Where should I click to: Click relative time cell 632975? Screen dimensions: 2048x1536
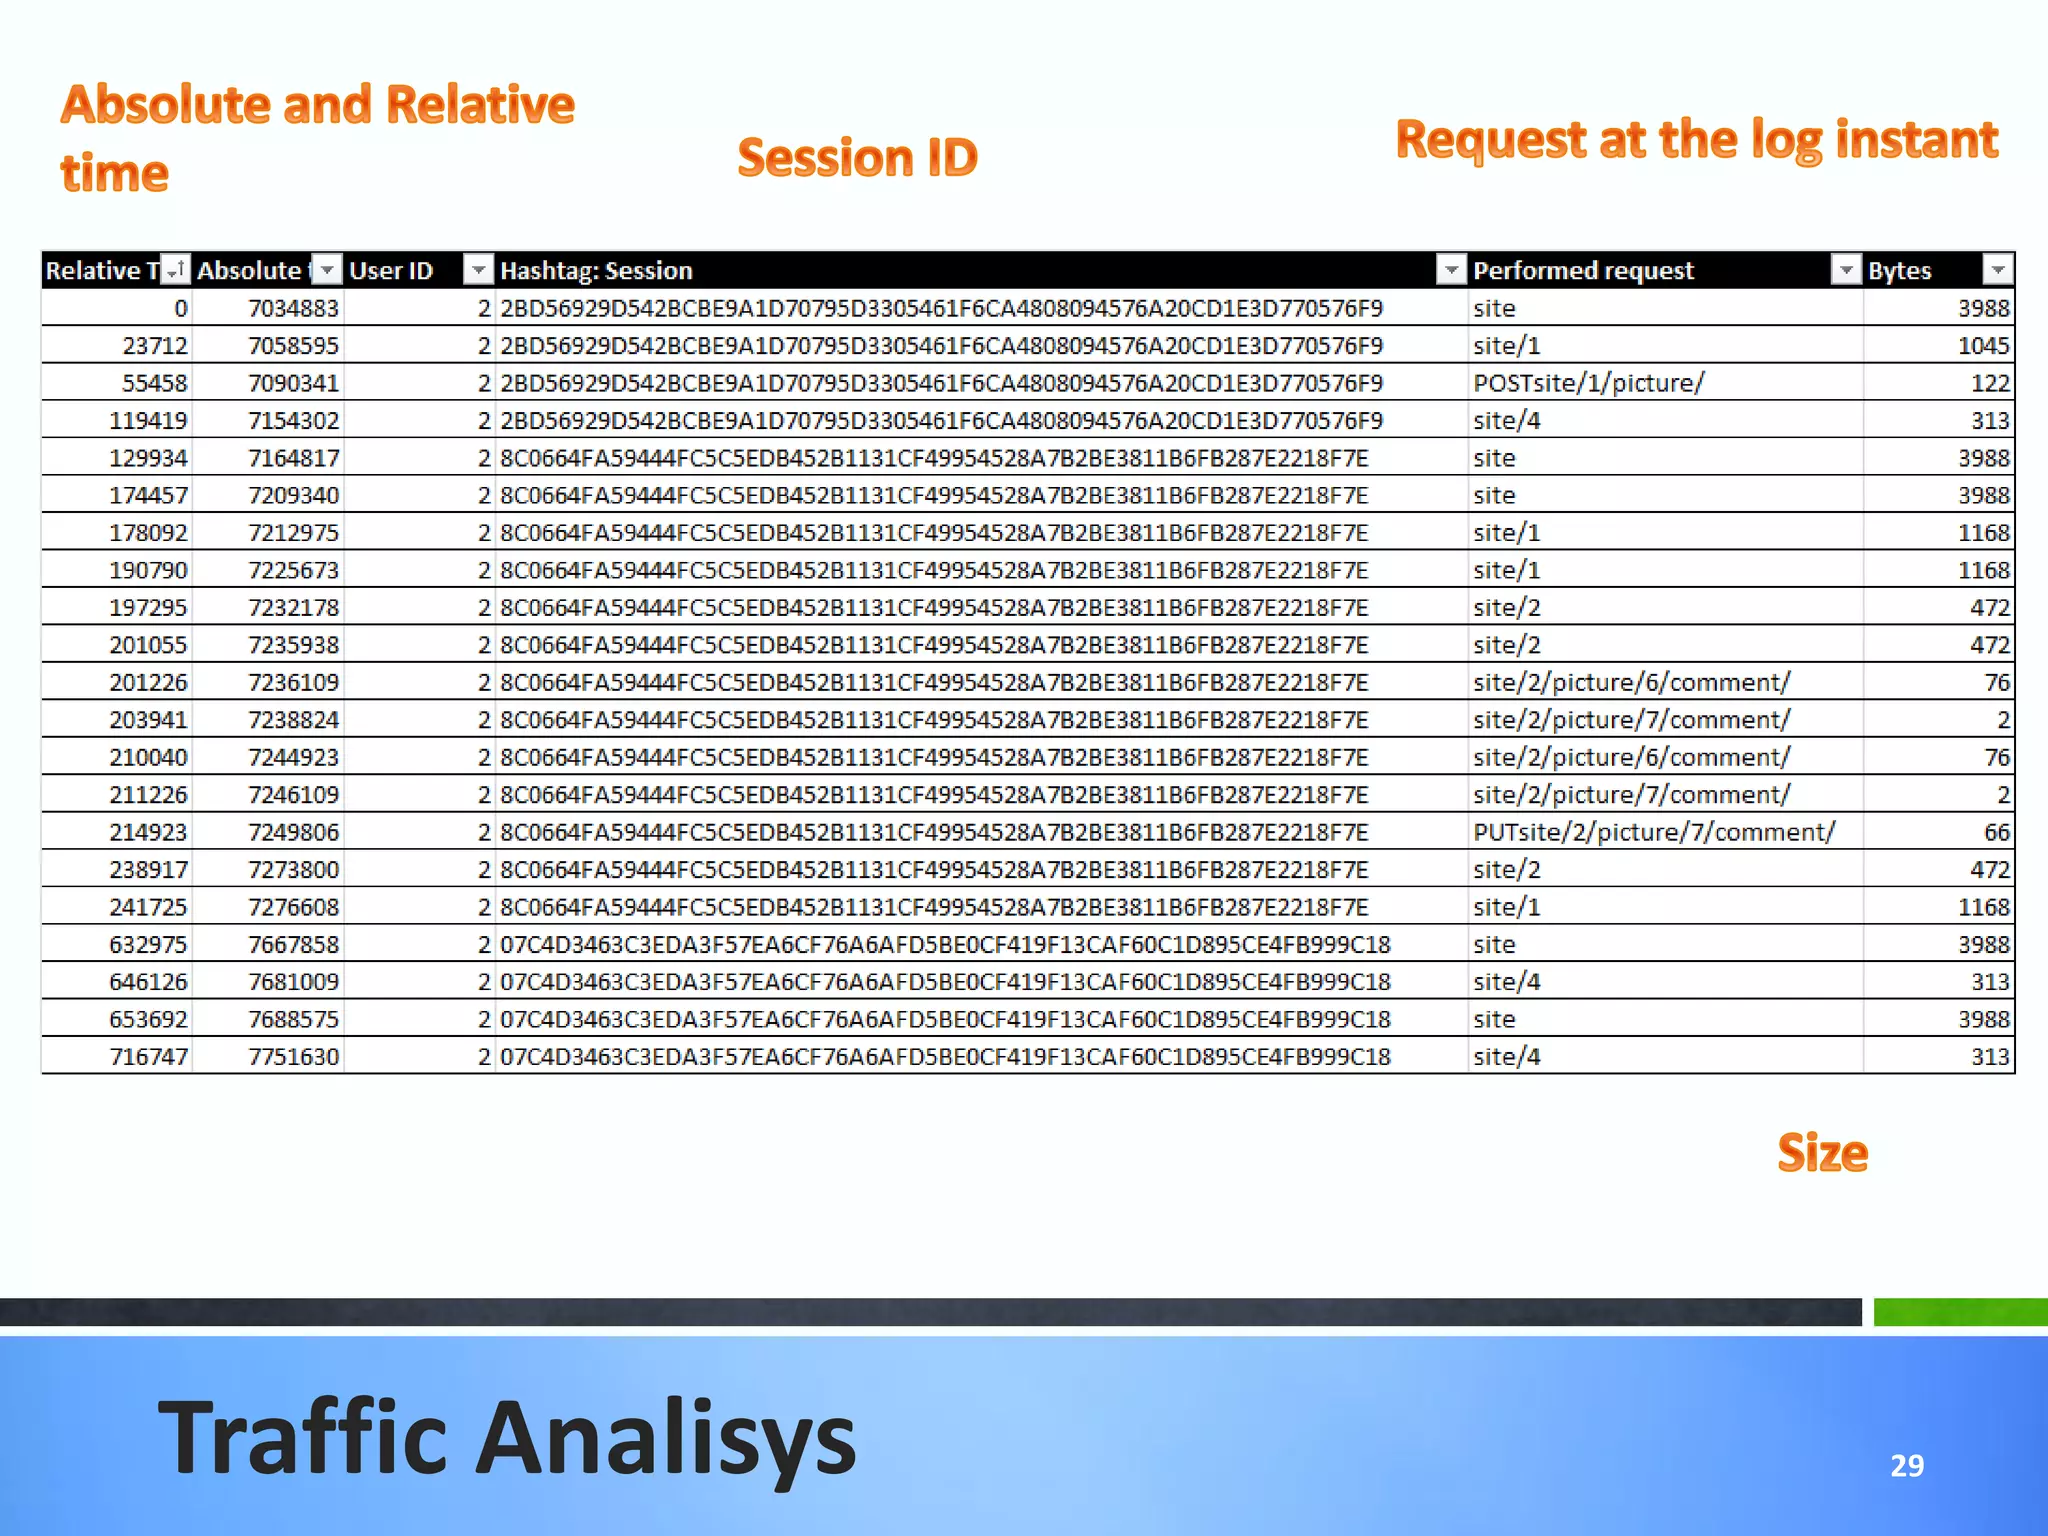pos(117,944)
